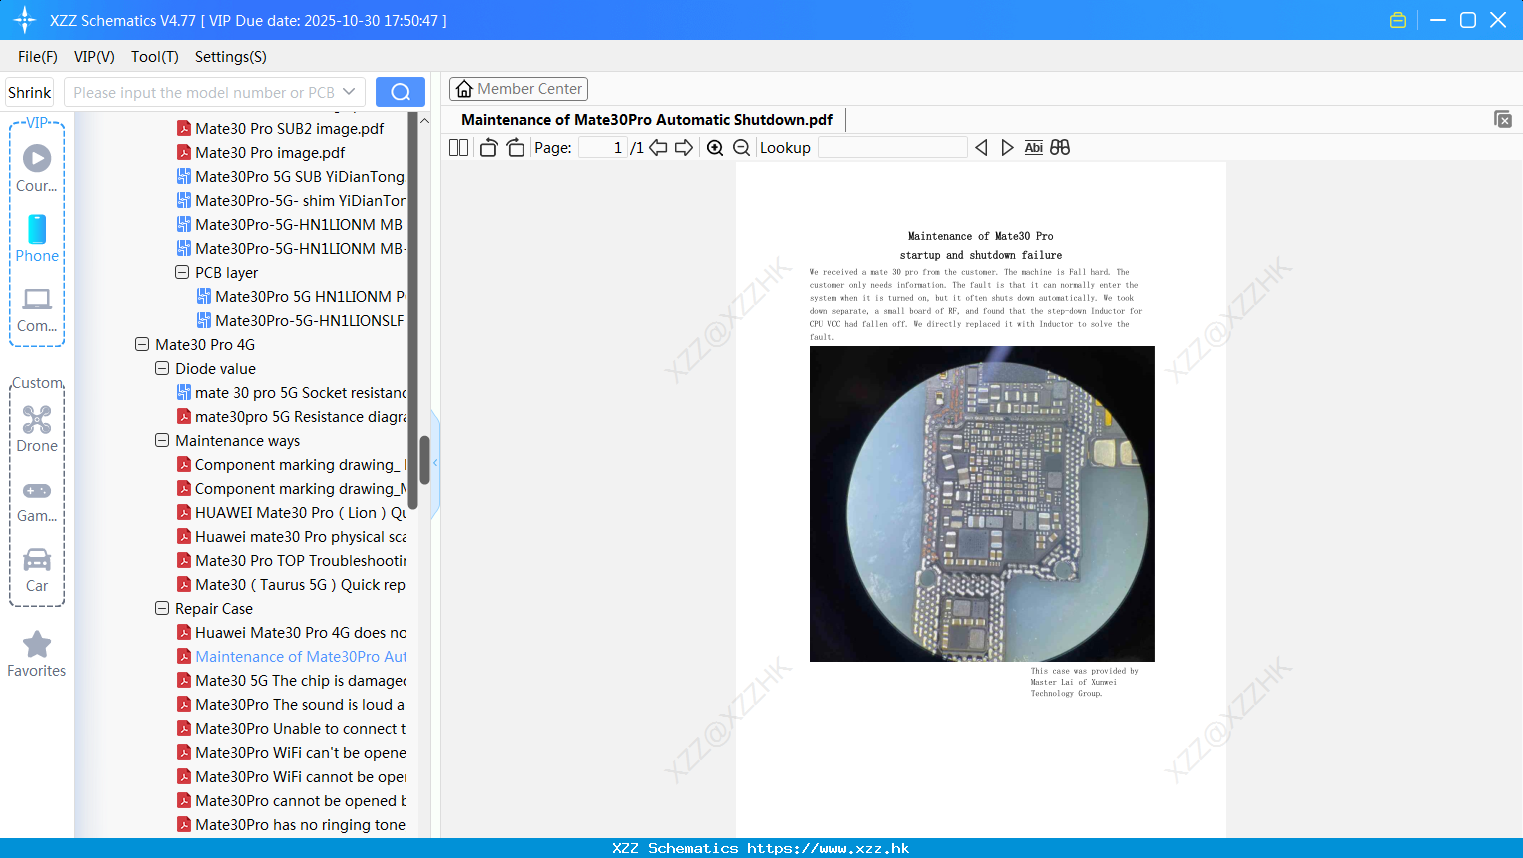The height and width of the screenshot is (858, 1523).
Task: Click the model number search input
Action: tap(203, 92)
